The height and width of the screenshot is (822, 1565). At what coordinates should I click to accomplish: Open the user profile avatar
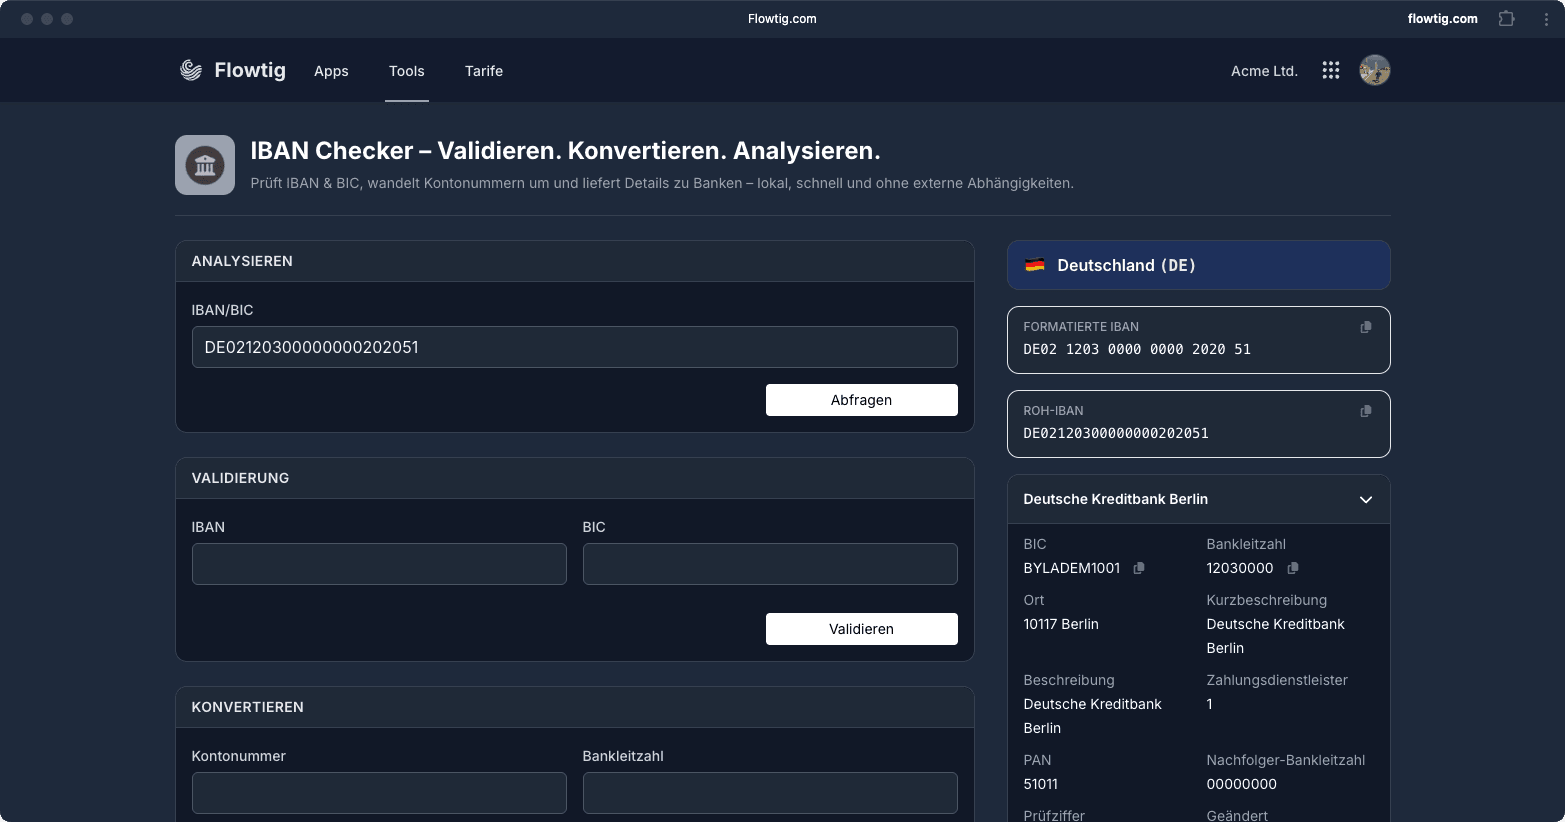pyautogui.click(x=1375, y=70)
